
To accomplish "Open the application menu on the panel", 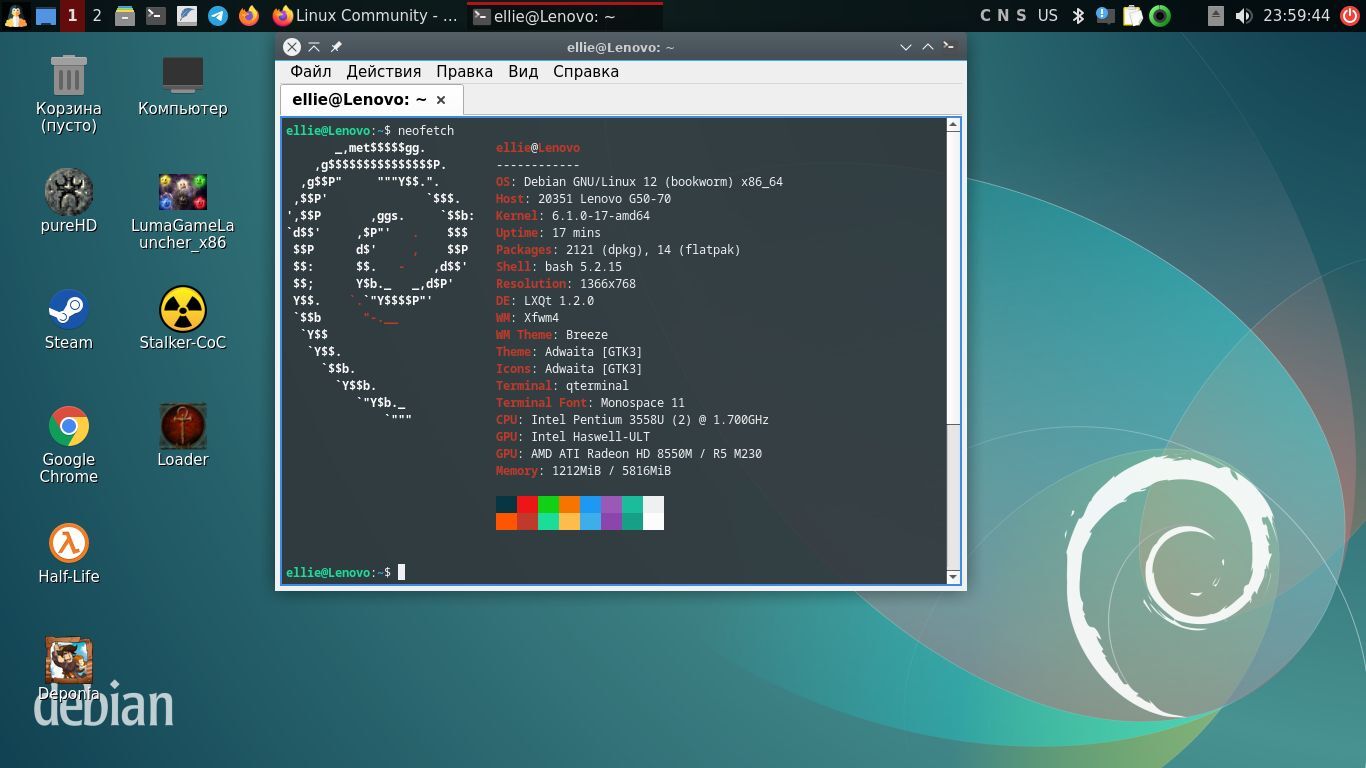I will (x=15, y=16).
